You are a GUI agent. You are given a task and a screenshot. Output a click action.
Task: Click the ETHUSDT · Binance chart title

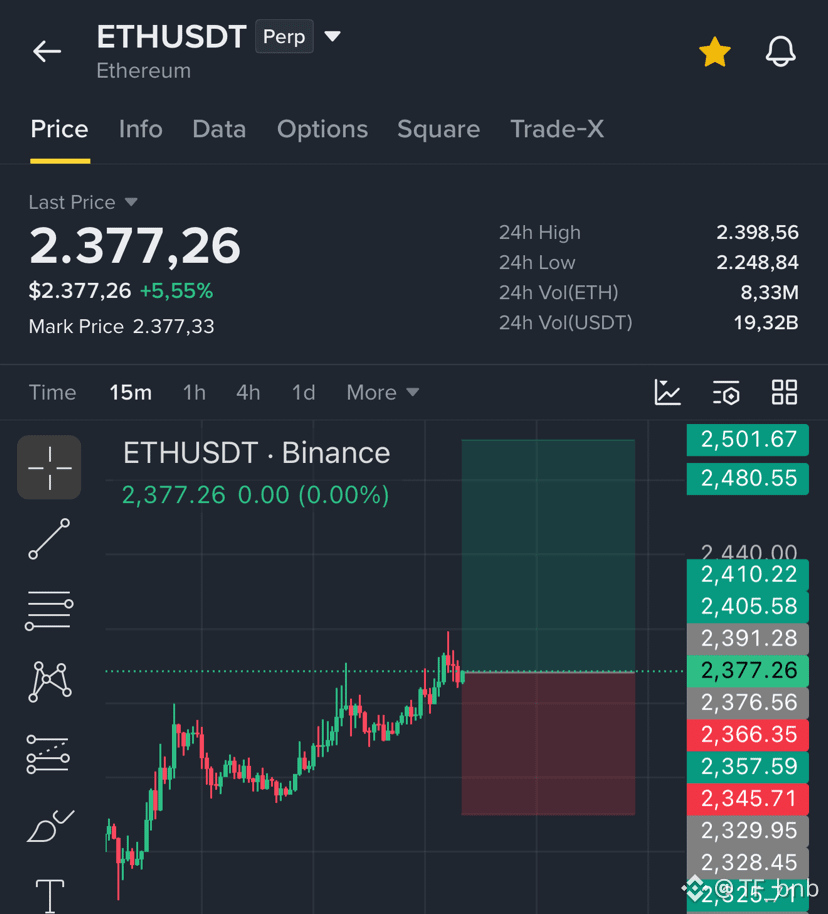(x=257, y=454)
